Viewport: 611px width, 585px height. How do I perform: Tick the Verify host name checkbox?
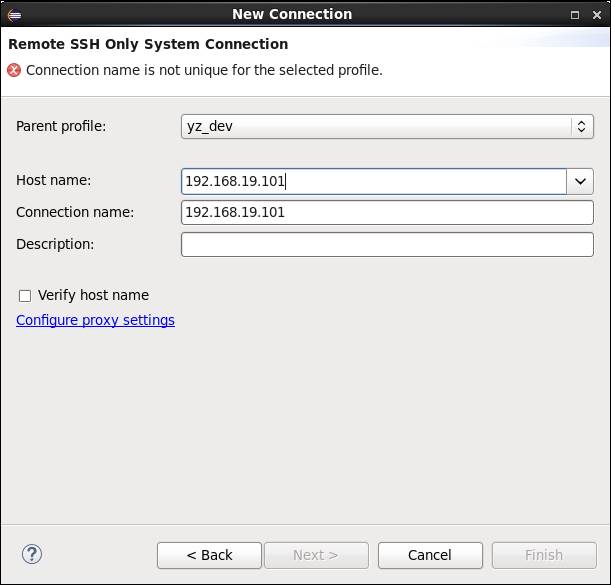pyautogui.click(x=25, y=296)
